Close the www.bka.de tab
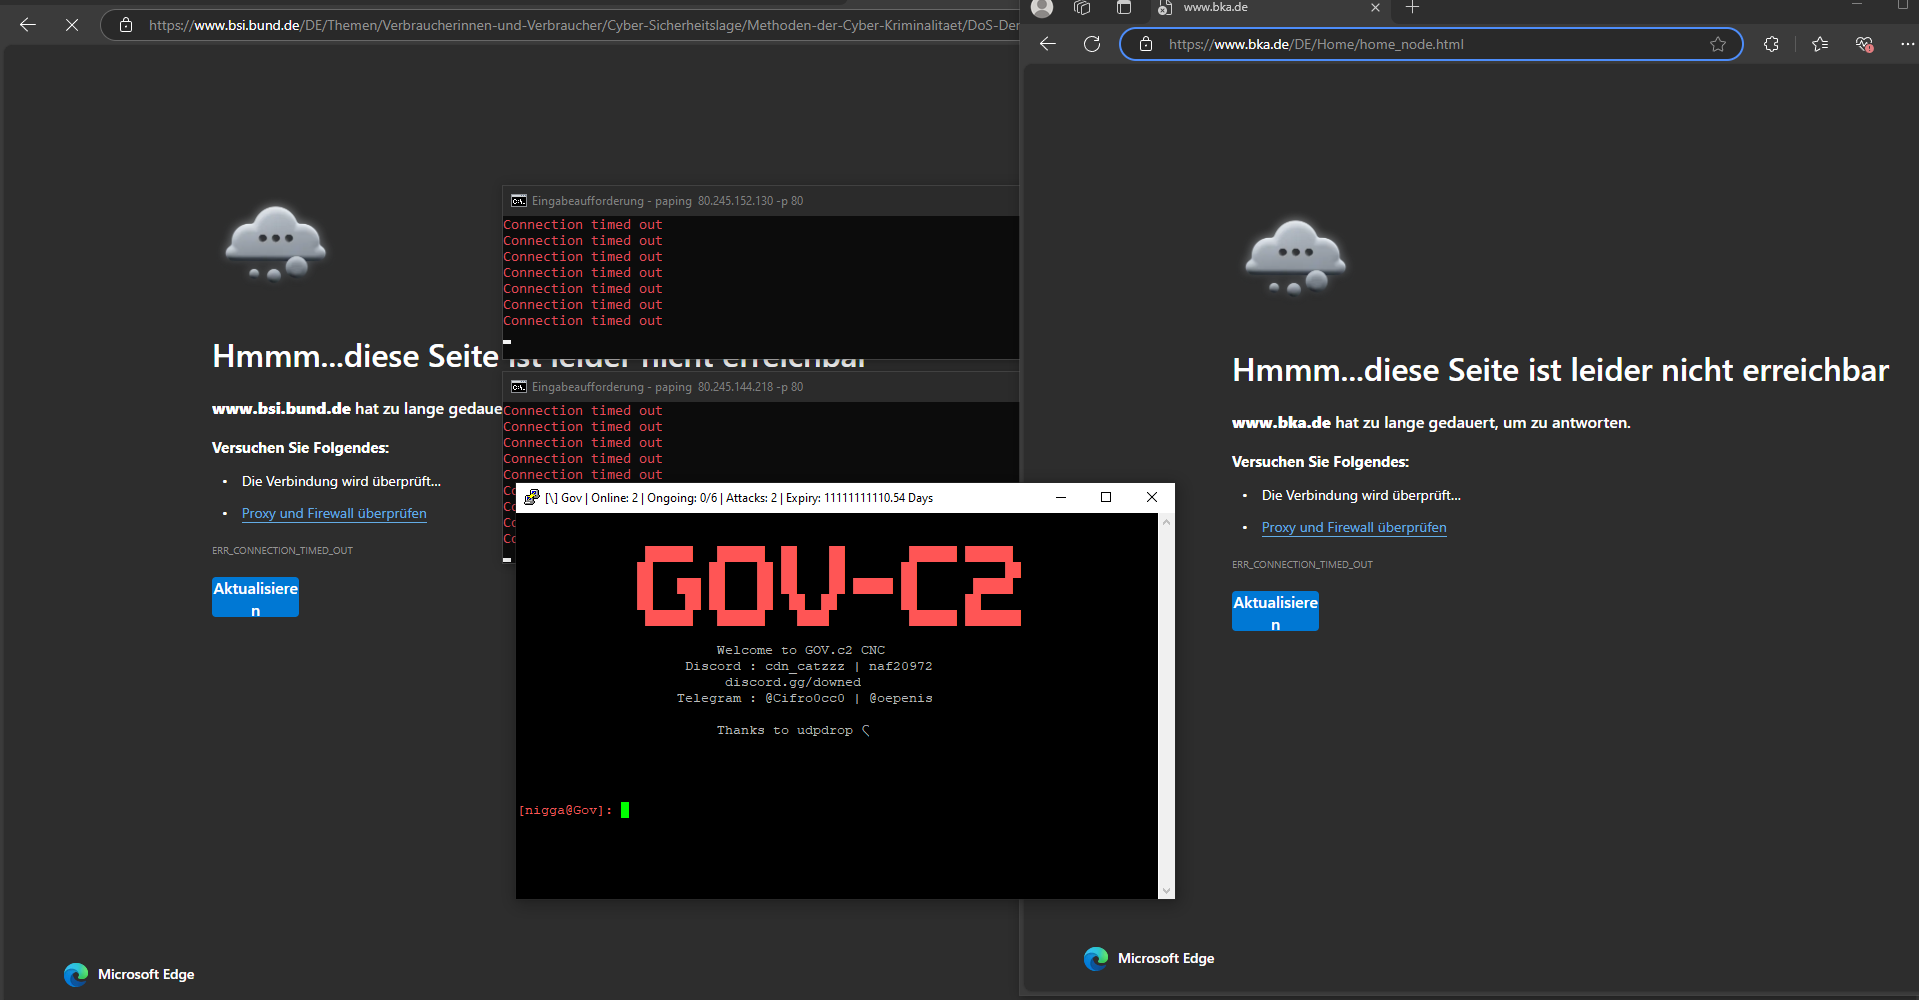This screenshot has width=1919, height=1000. pos(1375,8)
